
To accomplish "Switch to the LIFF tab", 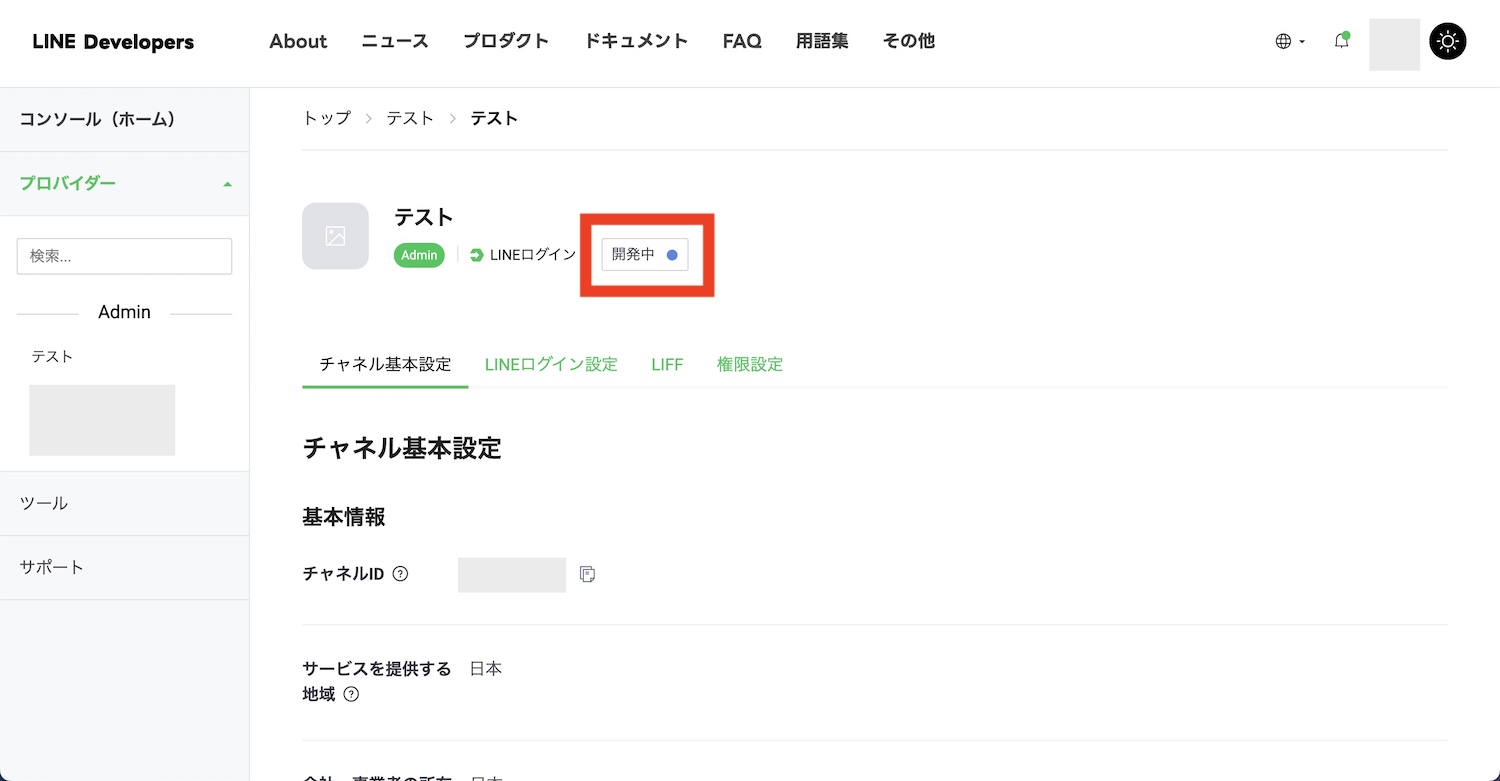I will (667, 364).
